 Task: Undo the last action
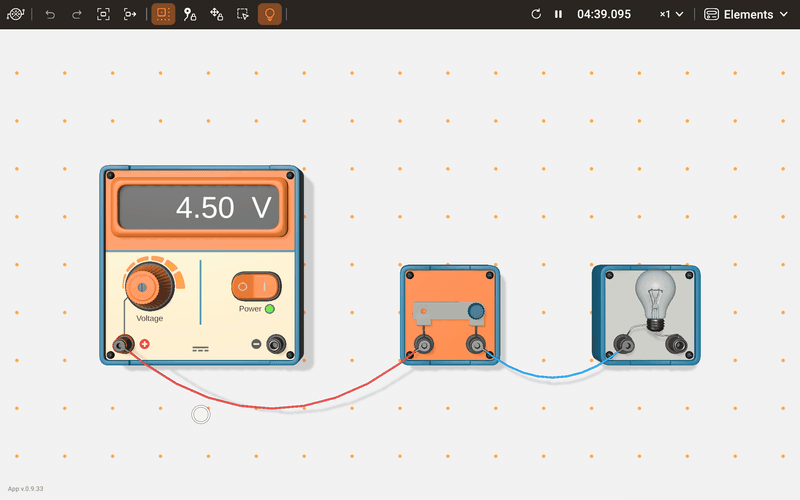click(x=50, y=14)
